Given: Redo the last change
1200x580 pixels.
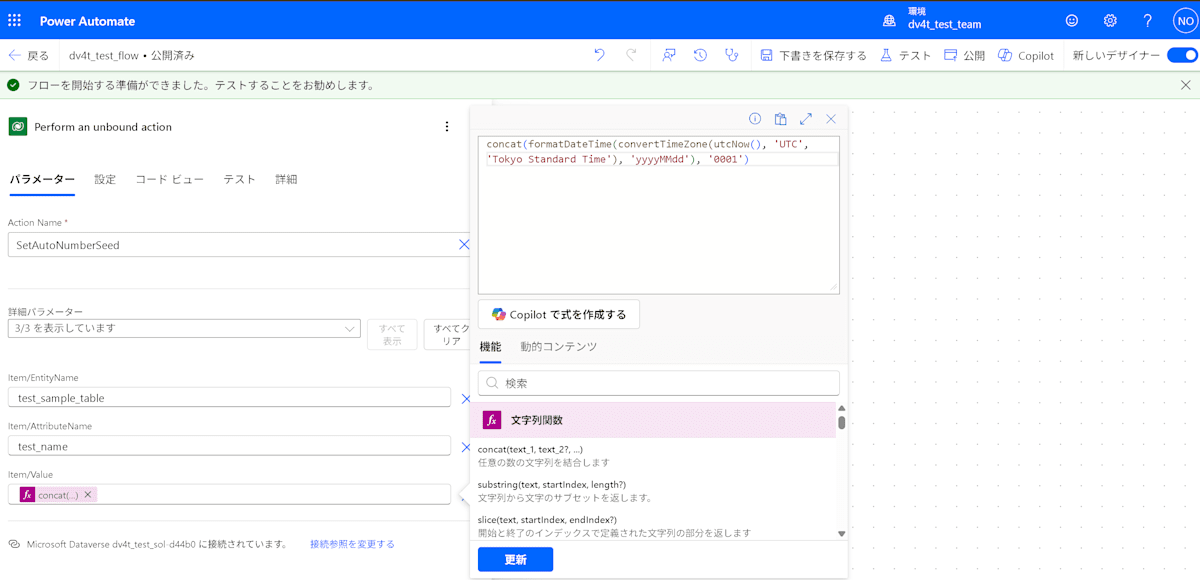Looking at the screenshot, I should click(x=631, y=56).
